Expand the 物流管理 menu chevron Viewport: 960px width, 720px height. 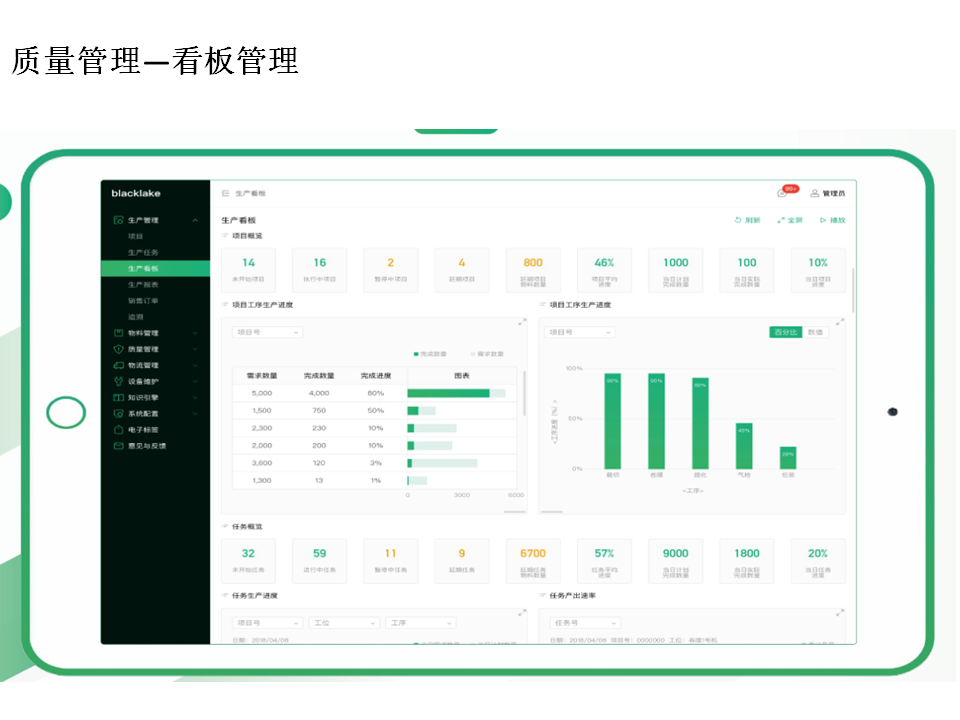point(195,366)
